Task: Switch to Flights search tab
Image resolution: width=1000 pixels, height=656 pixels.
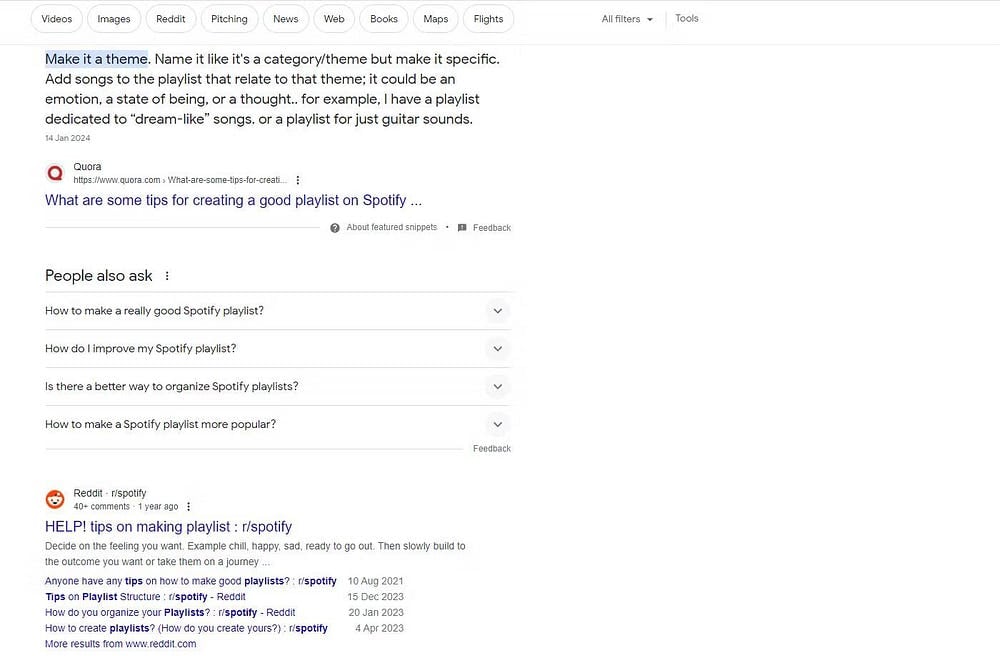Action: 489,19
